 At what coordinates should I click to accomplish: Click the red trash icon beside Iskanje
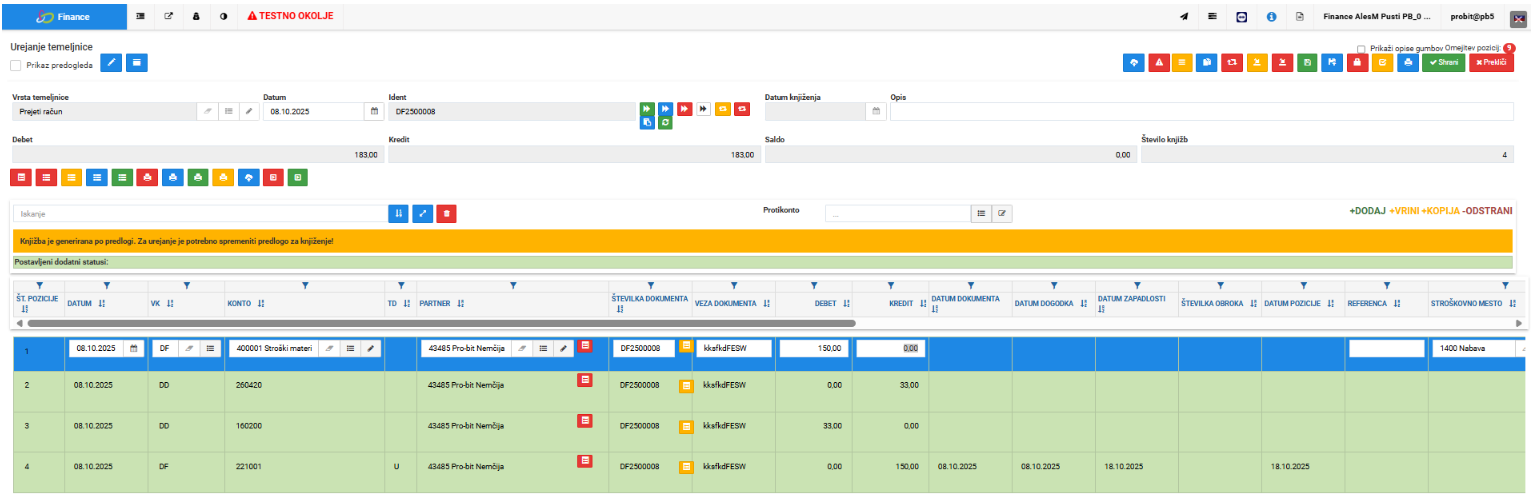click(447, 213)
